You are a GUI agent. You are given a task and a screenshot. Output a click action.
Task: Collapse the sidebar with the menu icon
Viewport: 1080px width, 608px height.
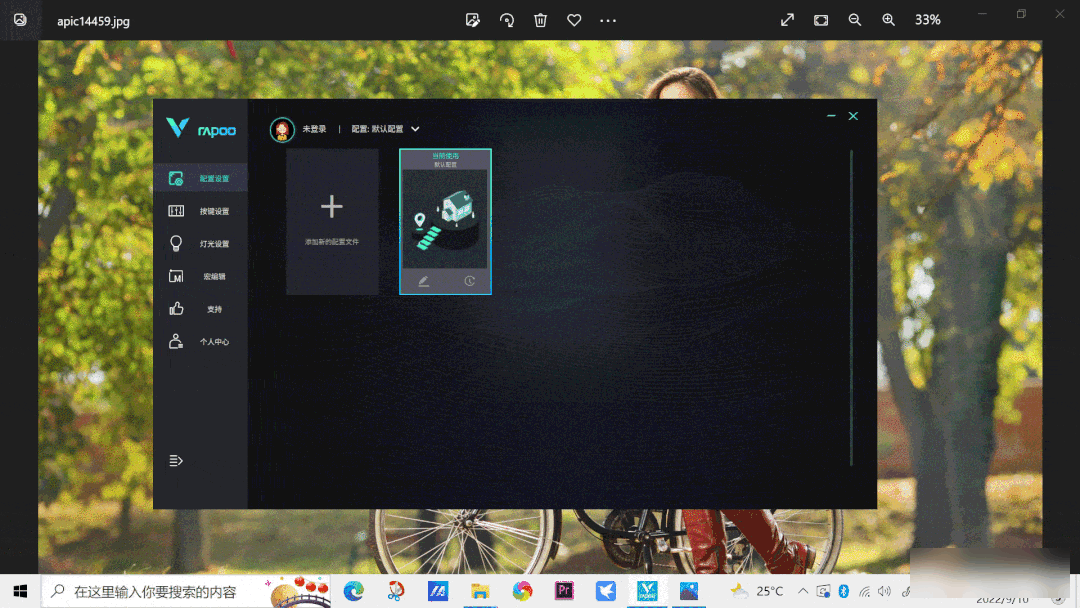[x=176, y=461]
